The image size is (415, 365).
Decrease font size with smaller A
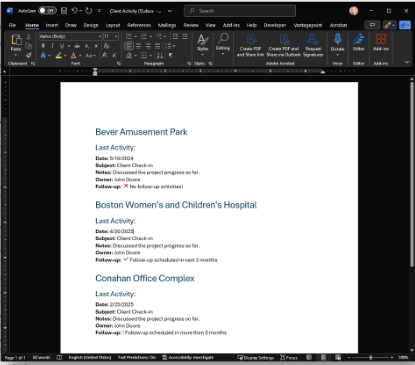click(x=114, y=55)
